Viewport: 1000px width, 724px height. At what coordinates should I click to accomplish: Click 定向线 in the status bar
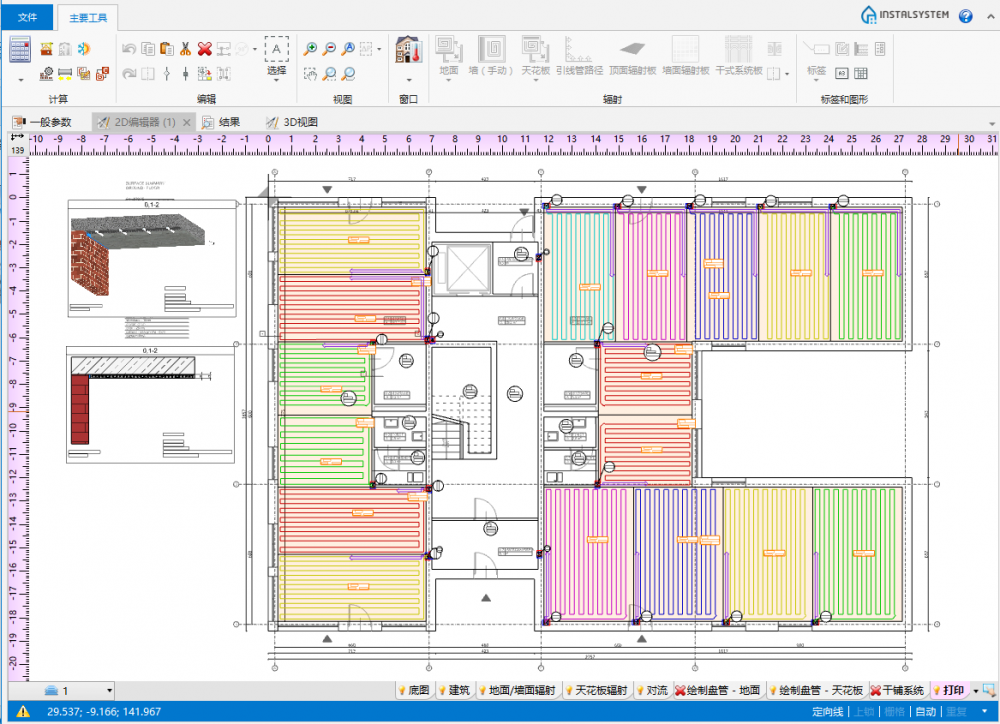point(827,712)
